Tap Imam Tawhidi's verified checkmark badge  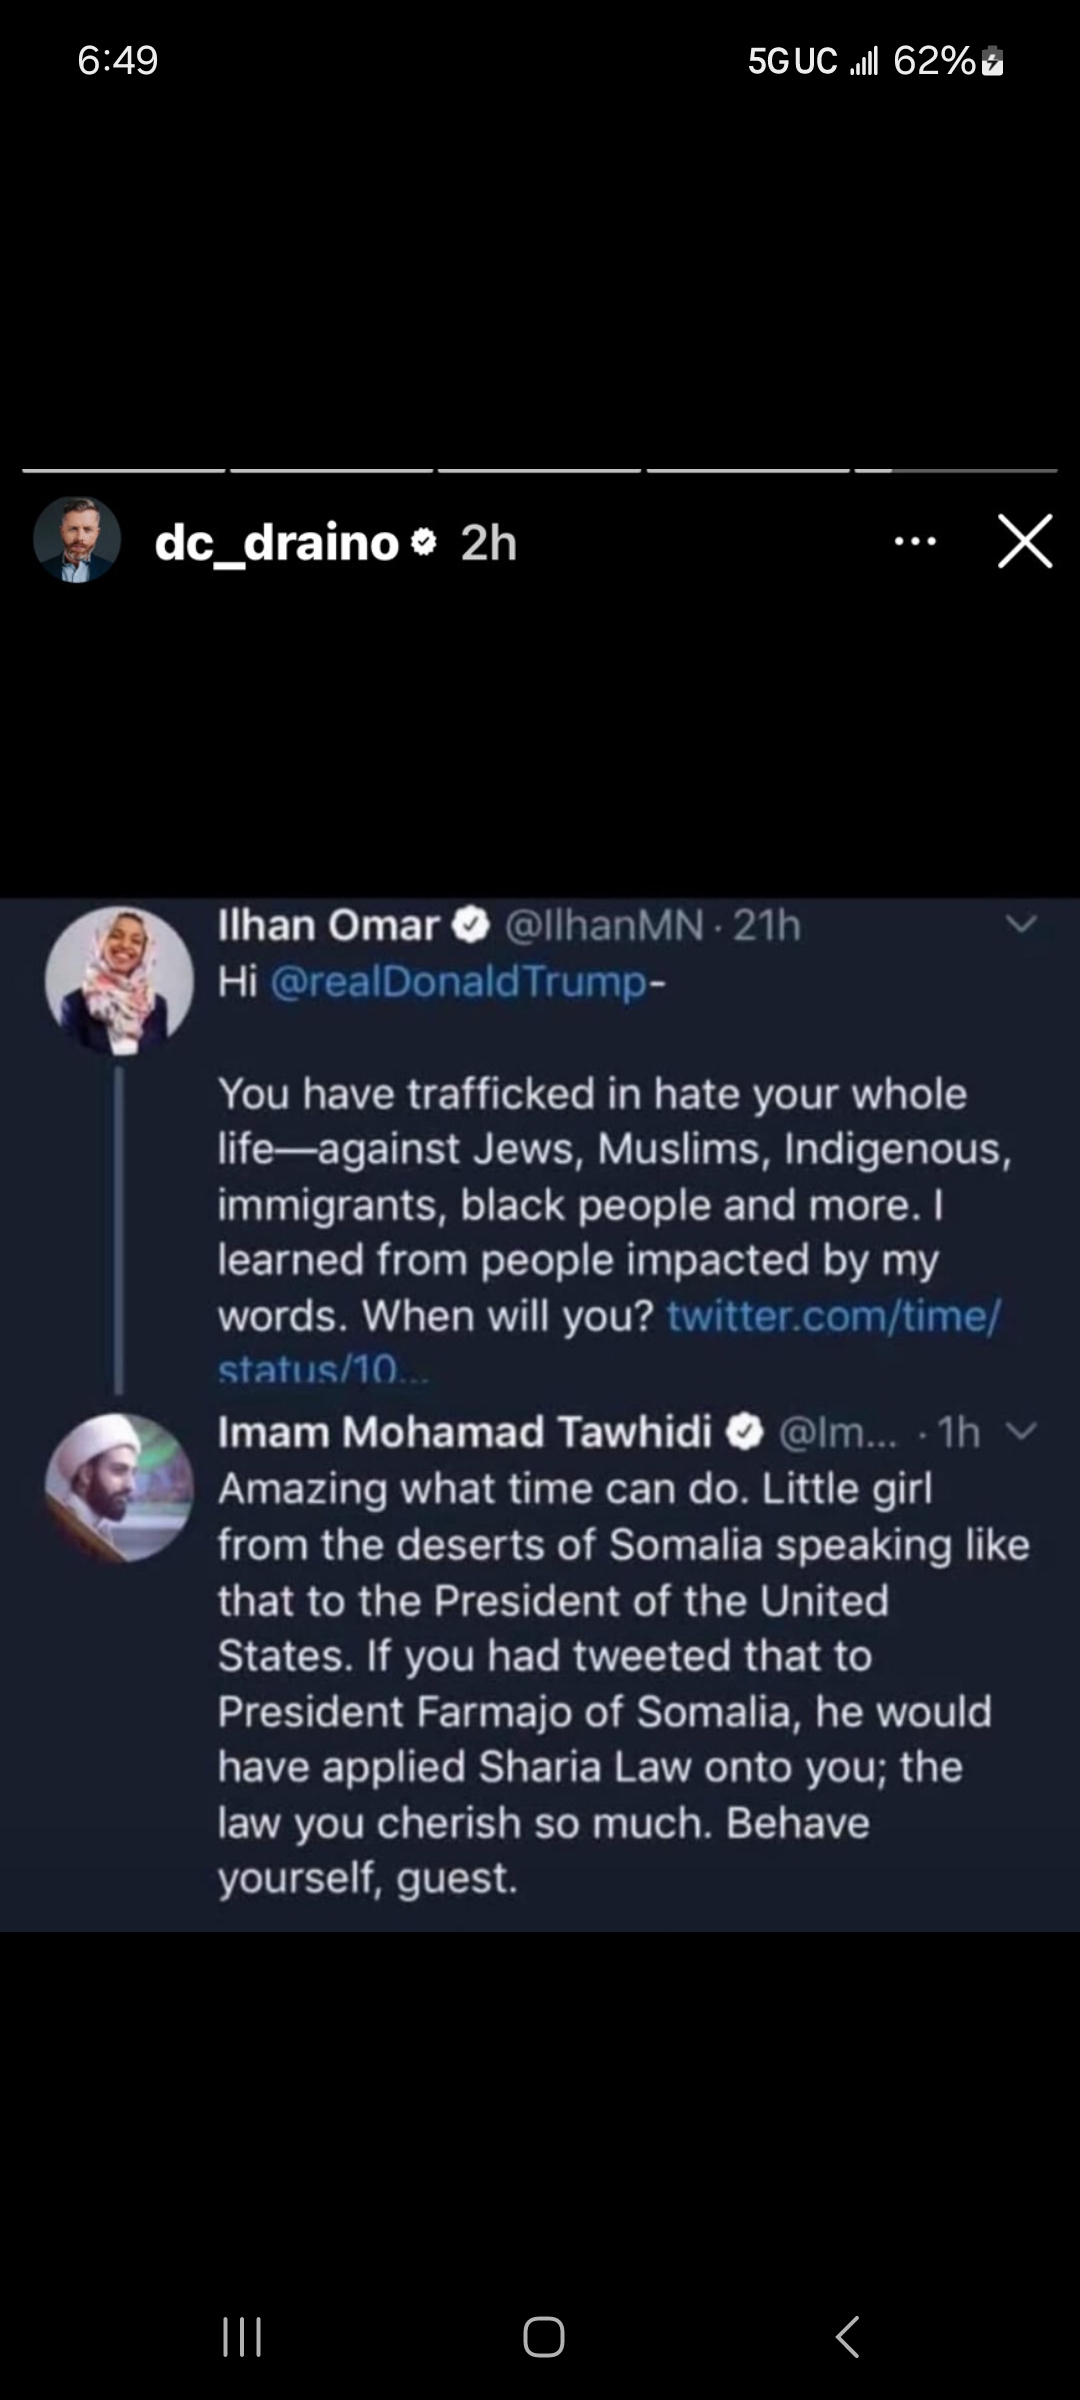tap(744, 1433)
